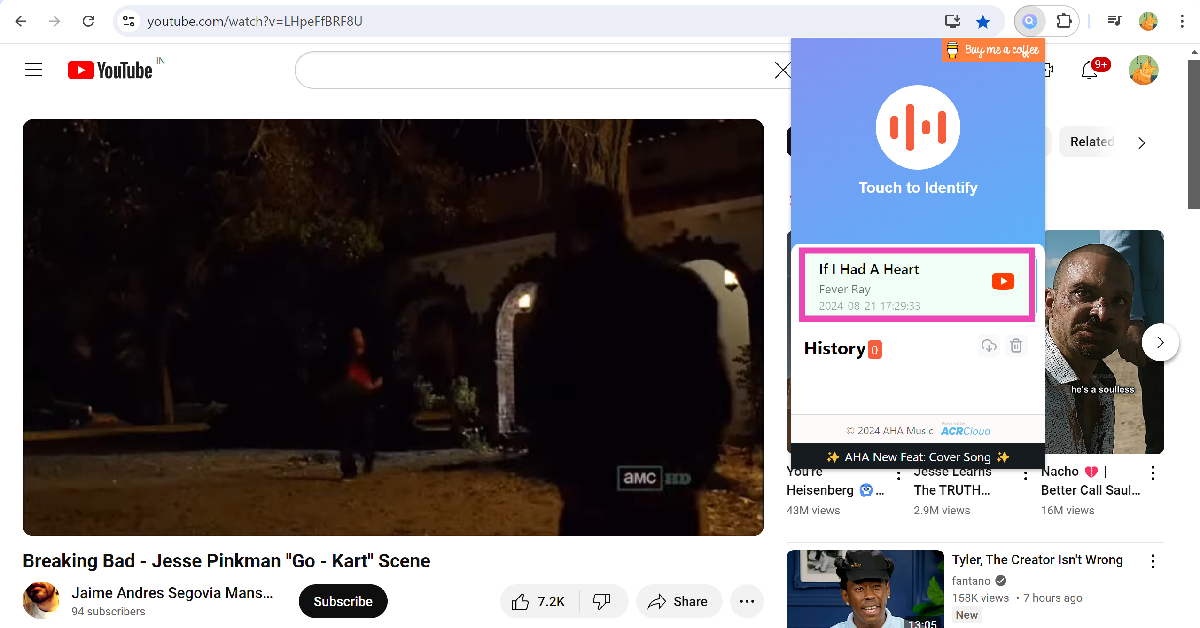The image size is (1200, 628).
Task: Click the Share button
Action: pos(678,601)
